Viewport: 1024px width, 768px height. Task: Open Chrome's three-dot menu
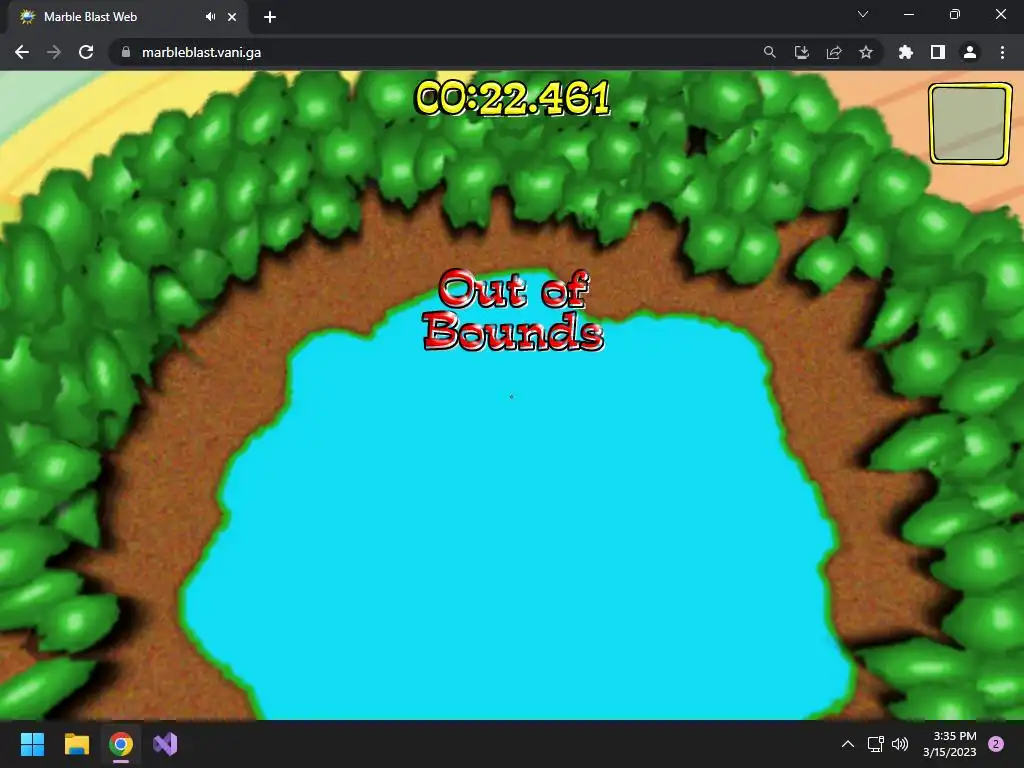(x=1002, y=52)
